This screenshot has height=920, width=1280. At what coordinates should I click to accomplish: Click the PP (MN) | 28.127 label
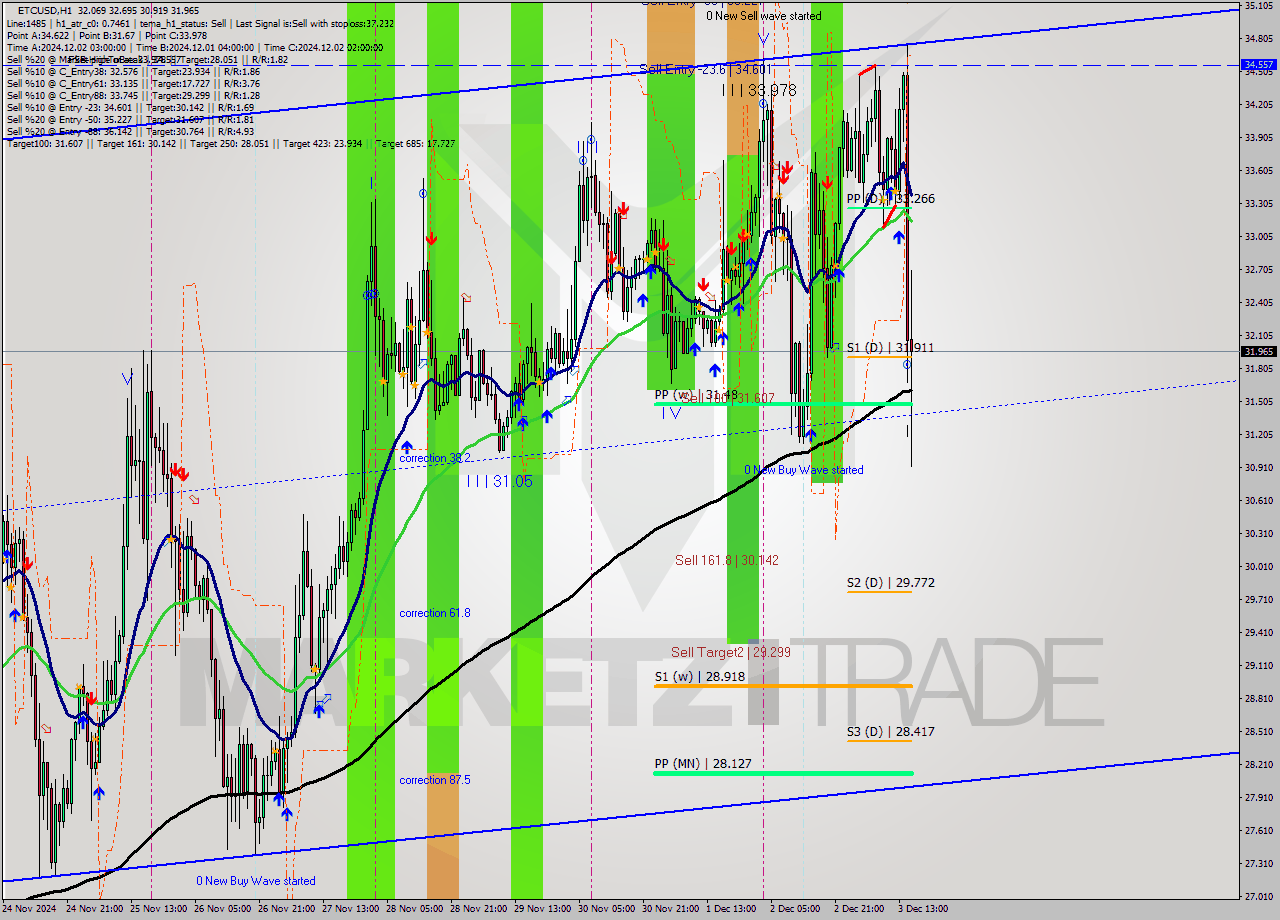click(x=703, y=764)
